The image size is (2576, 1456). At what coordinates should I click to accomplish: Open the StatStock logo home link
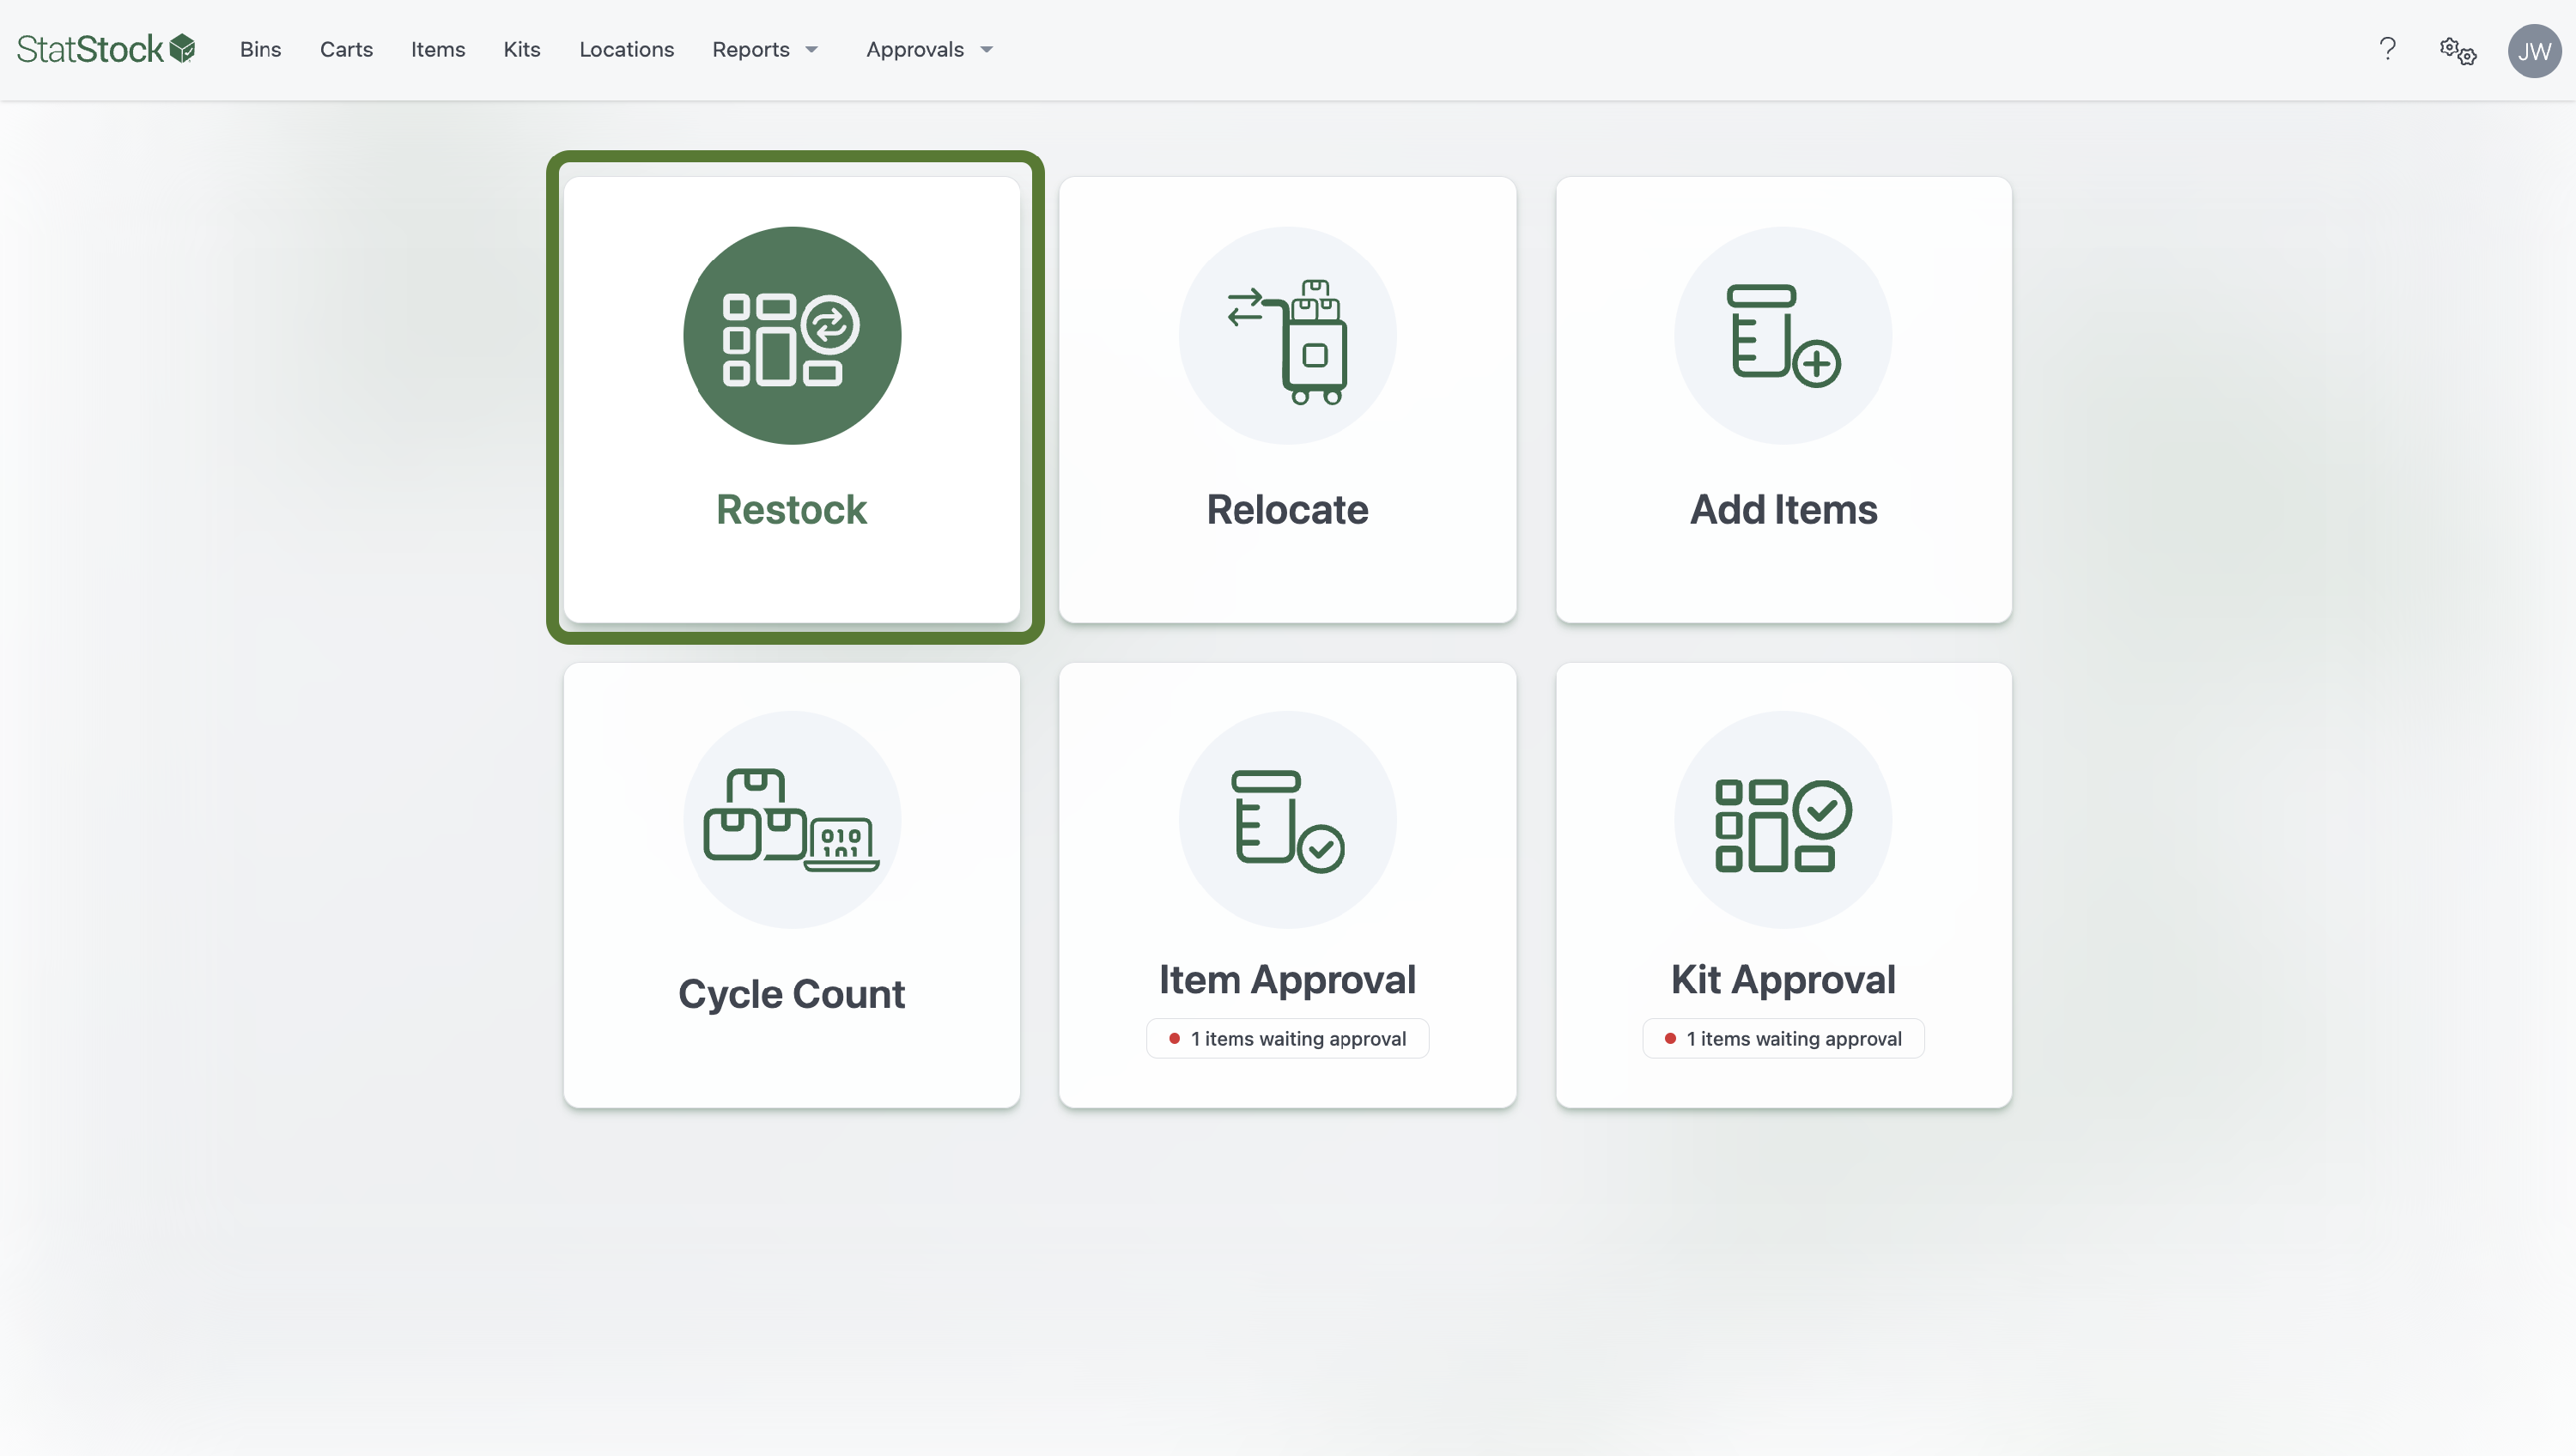tap(106, 49)
